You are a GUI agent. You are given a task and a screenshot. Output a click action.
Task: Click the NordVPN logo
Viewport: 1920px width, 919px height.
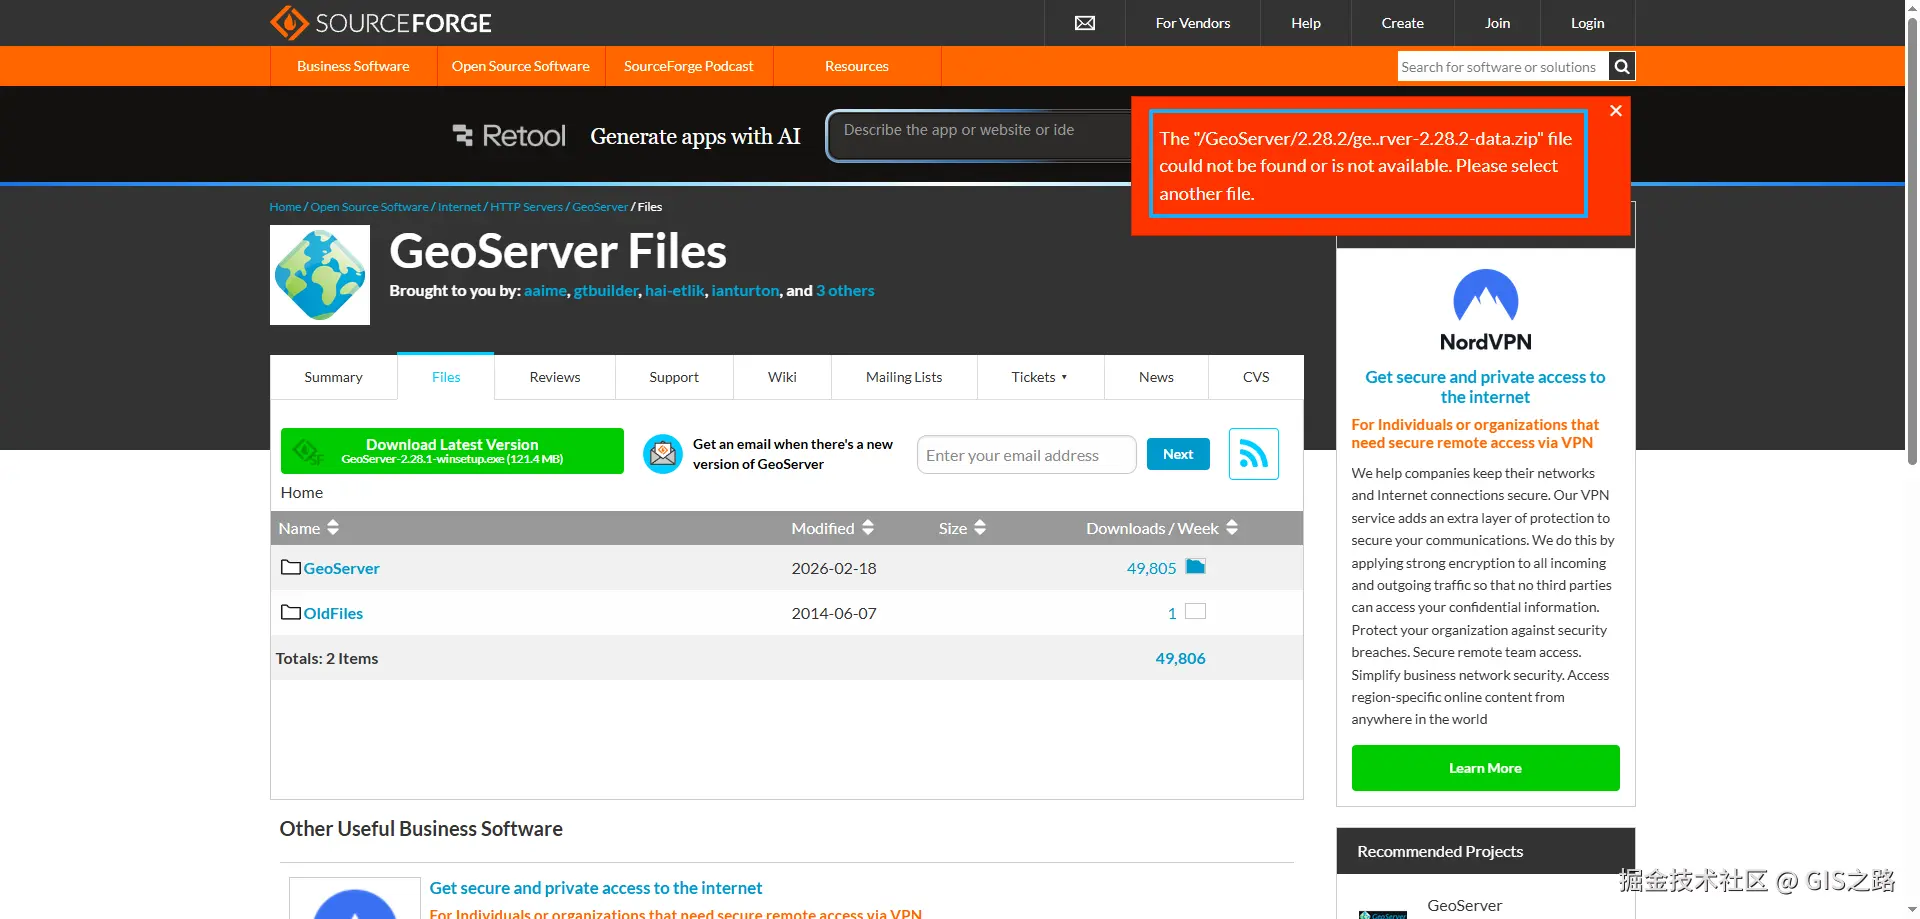[x=1486, y=310]
